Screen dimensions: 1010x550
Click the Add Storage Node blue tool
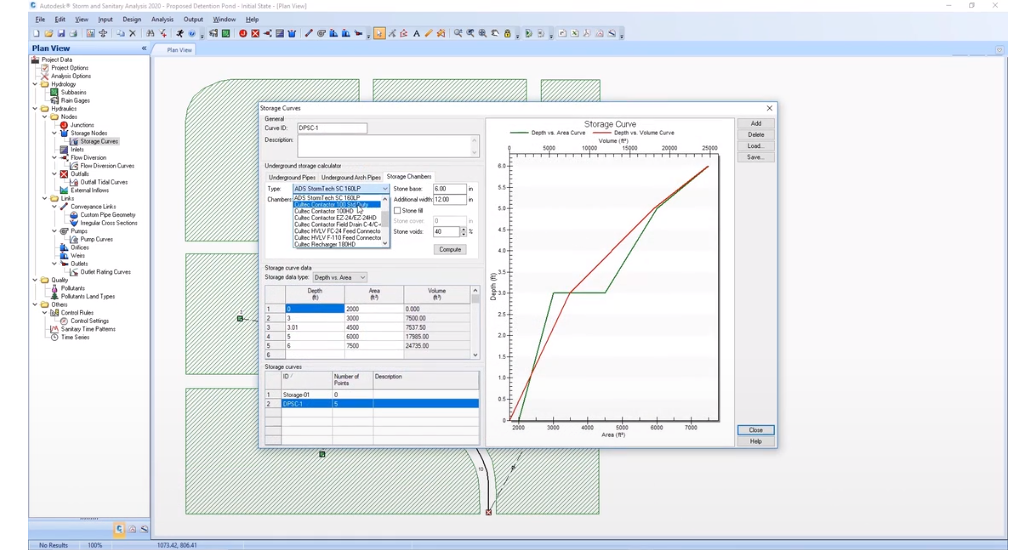click(x=292, y=33)
